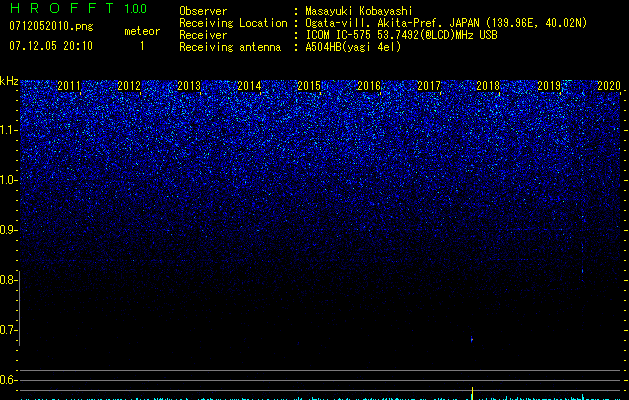
Task: Click the yellow signal peak below the 0.6 kHz line
Action: point(473,393)
